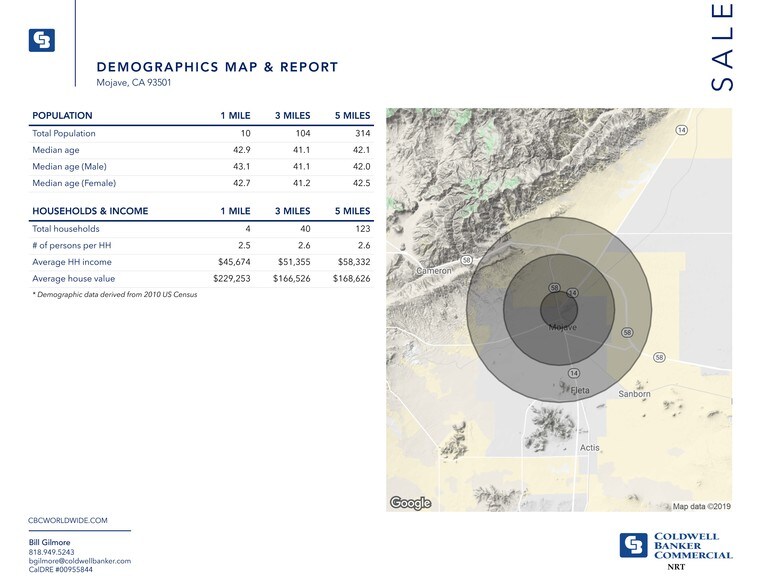Click the Coldwell Banker logo beside the report title
The width and height of the screenshot is (761, 588).
pos(42,40)
